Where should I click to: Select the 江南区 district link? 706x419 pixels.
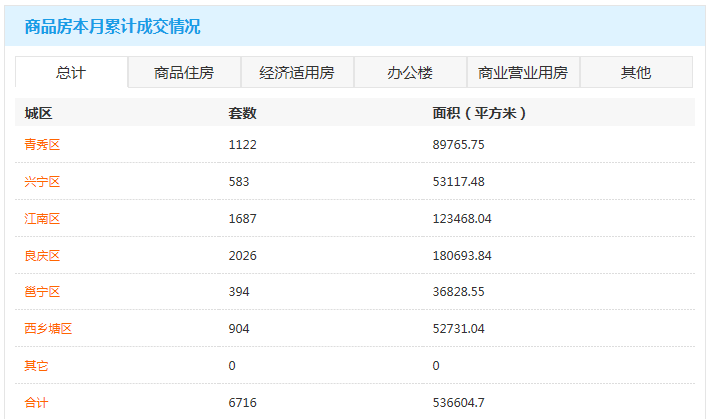click(43, 219)
